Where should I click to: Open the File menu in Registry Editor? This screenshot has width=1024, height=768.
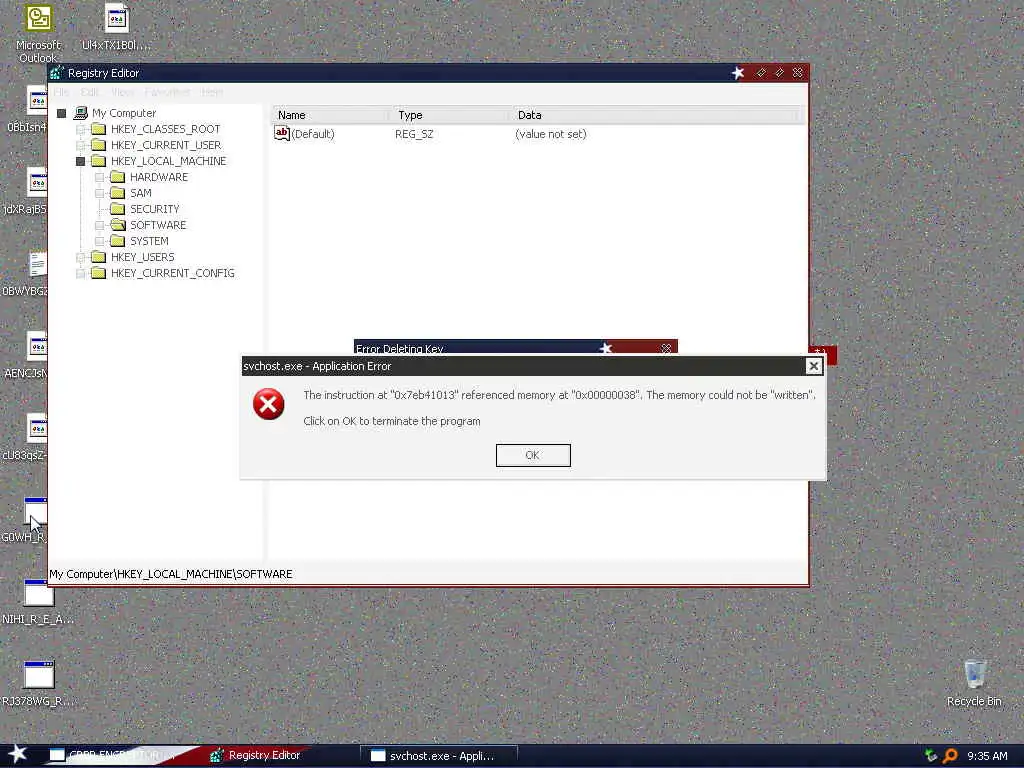tap(61, 92)
